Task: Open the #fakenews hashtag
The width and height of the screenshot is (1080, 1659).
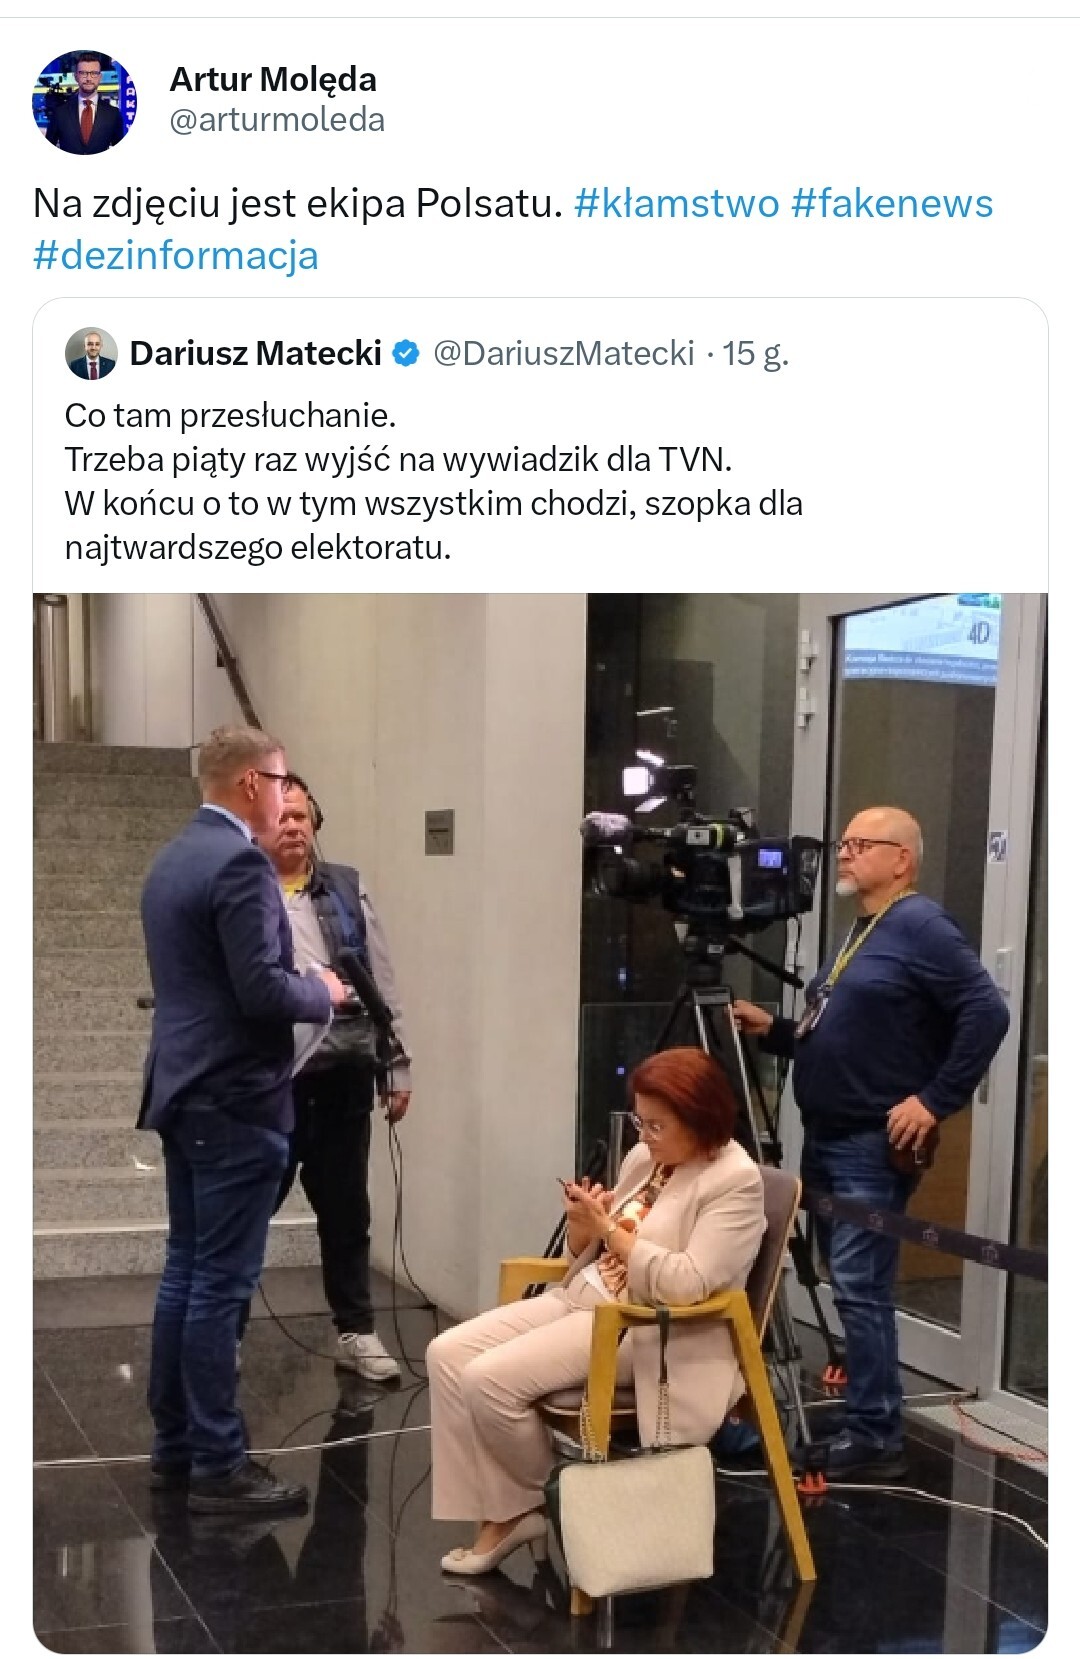Action: coord(892,203)
